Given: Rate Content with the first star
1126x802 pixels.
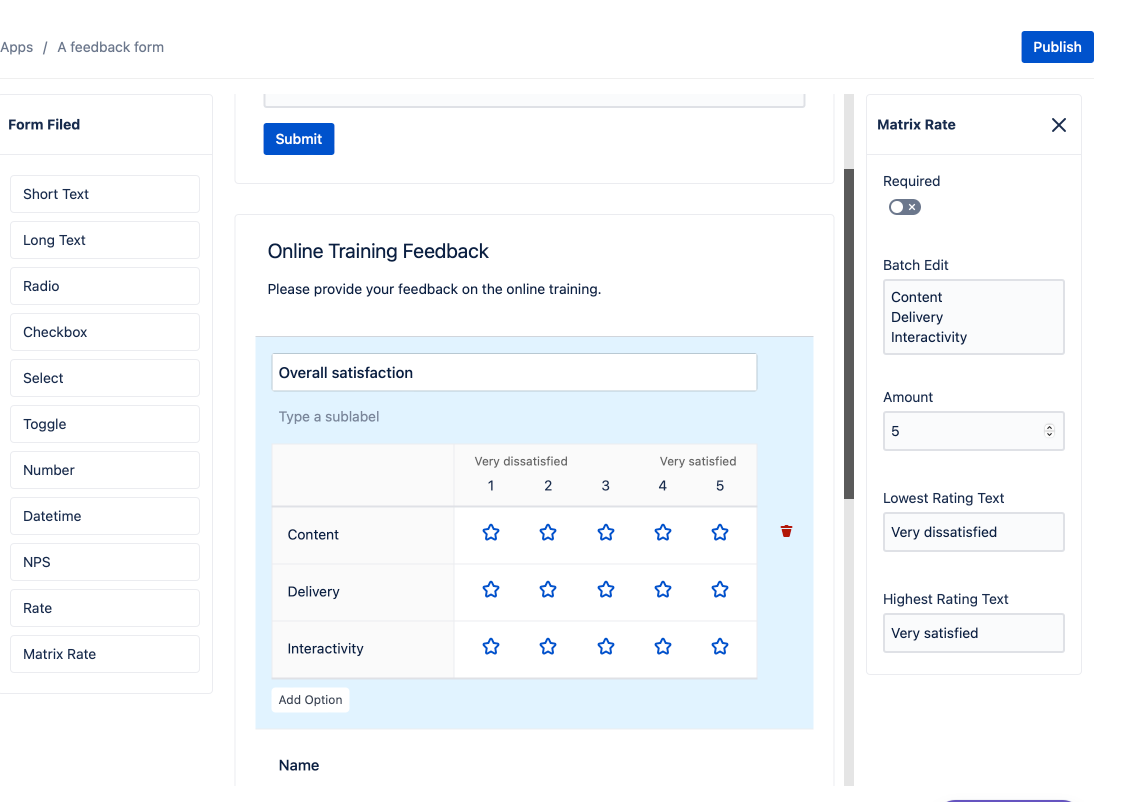Looking at the screenshot, I should 491,533.
